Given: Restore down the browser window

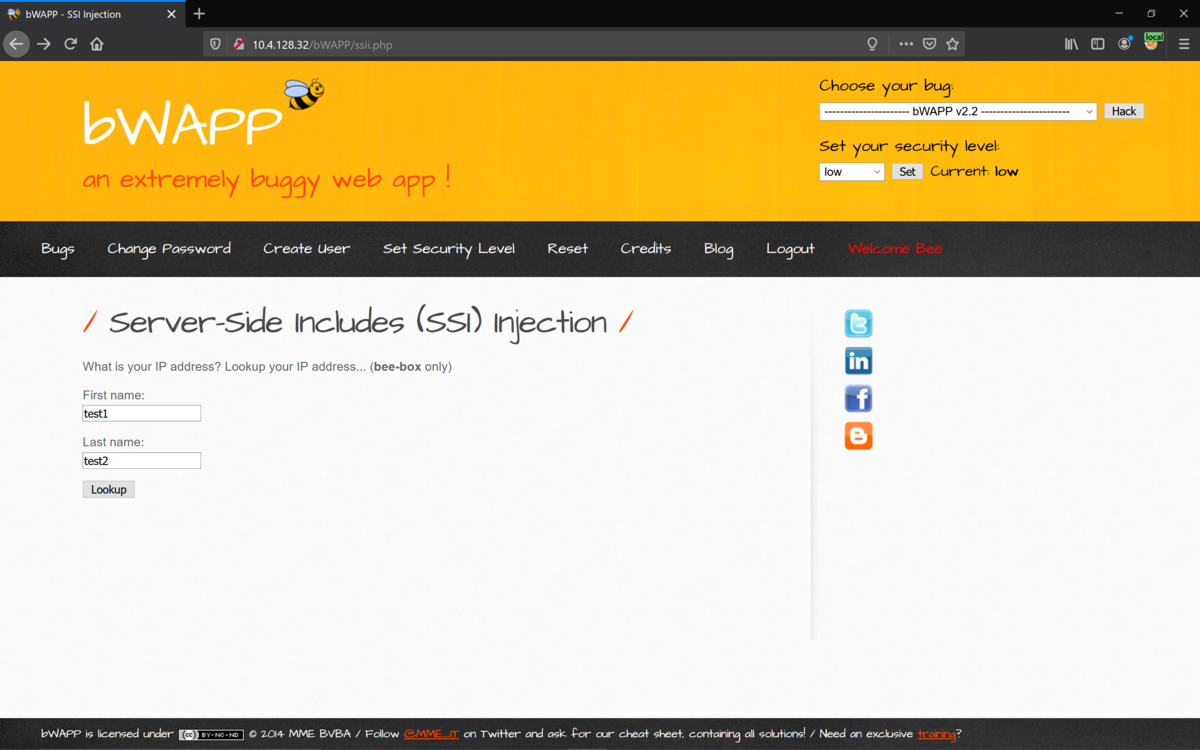Looking at the screenshot, I should click(1151, 14).
